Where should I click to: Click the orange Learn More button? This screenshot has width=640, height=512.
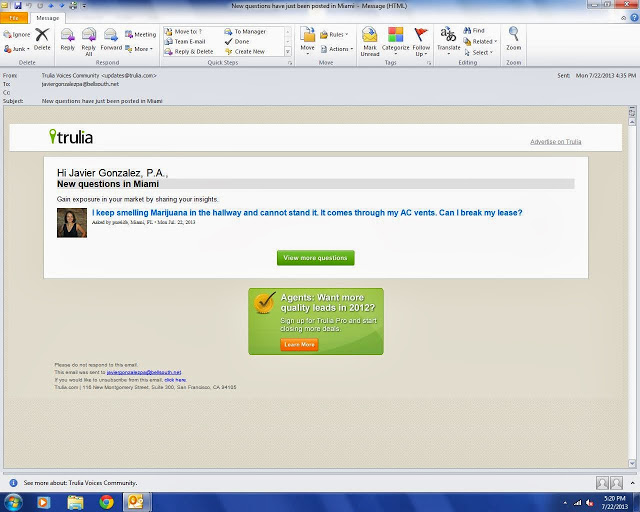299,345
